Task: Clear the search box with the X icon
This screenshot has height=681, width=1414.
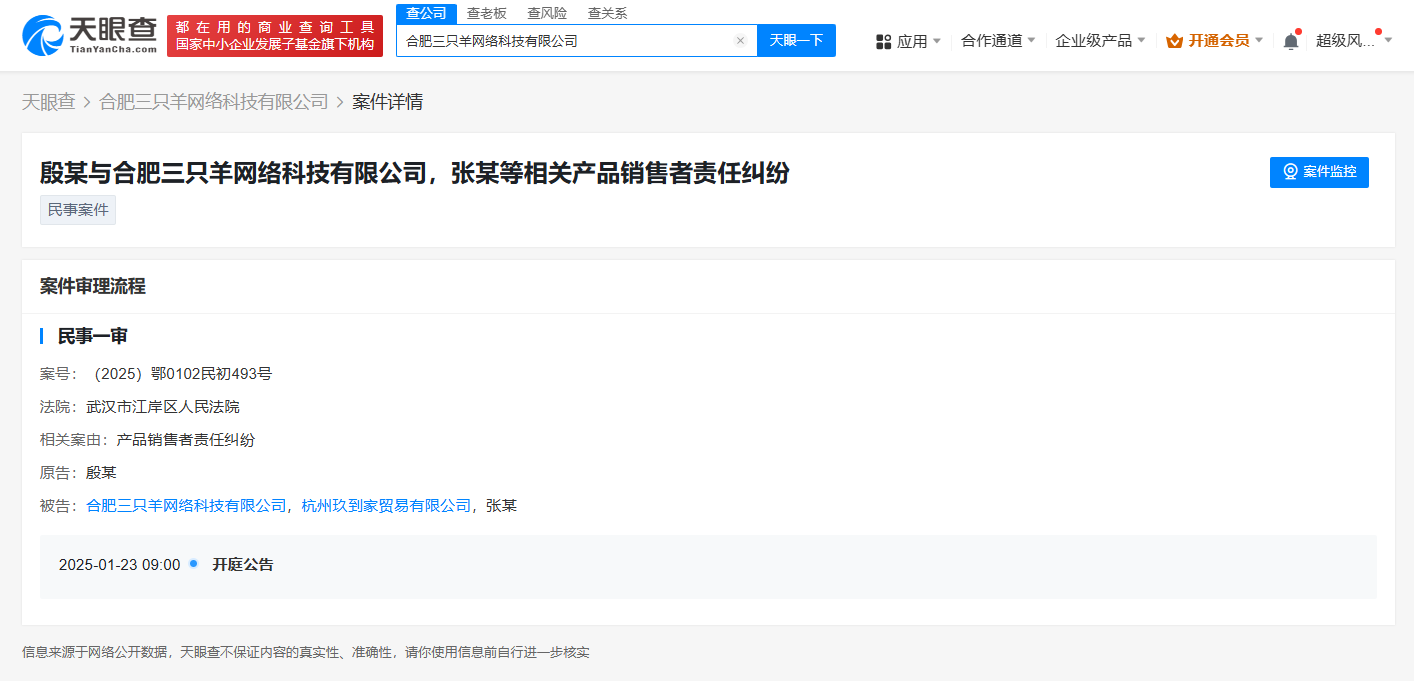Action: tap(740, 41)
